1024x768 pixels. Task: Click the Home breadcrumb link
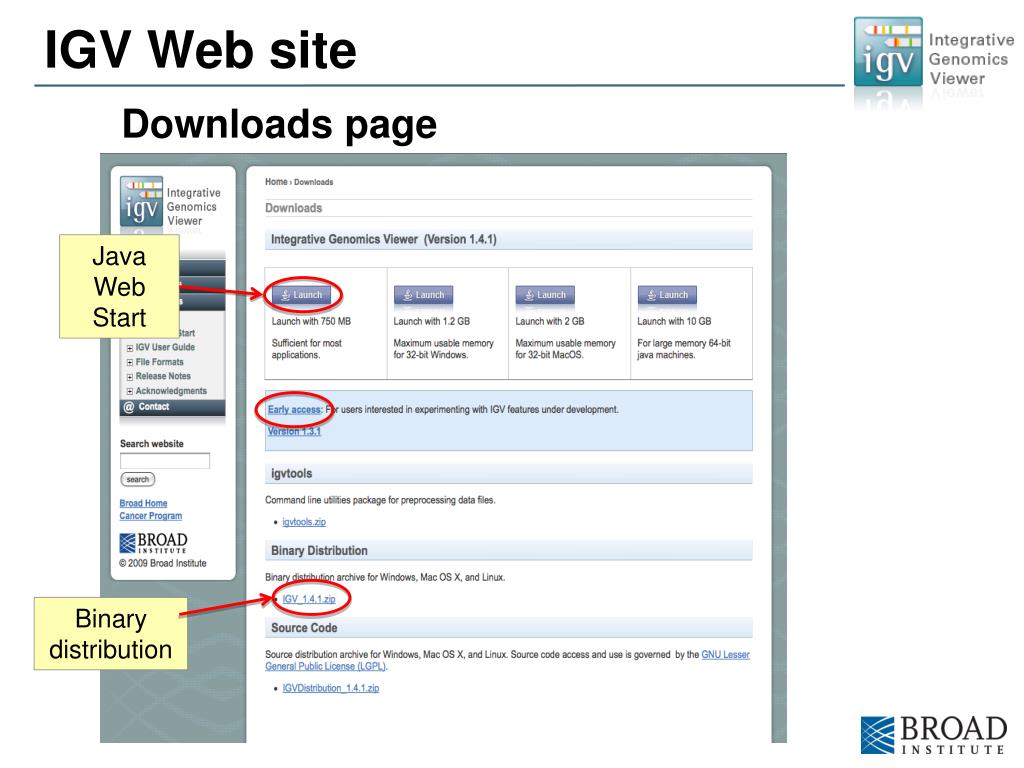point(276,182)
